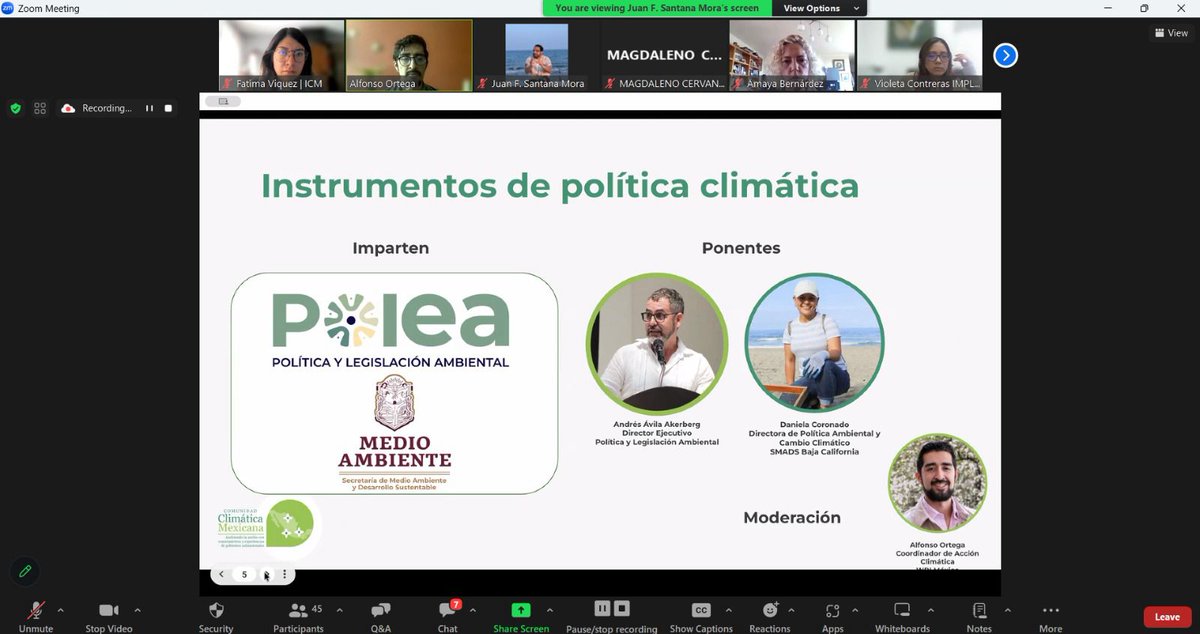
Task: Open the View menu in the top corner
Action: point(1170,32)
